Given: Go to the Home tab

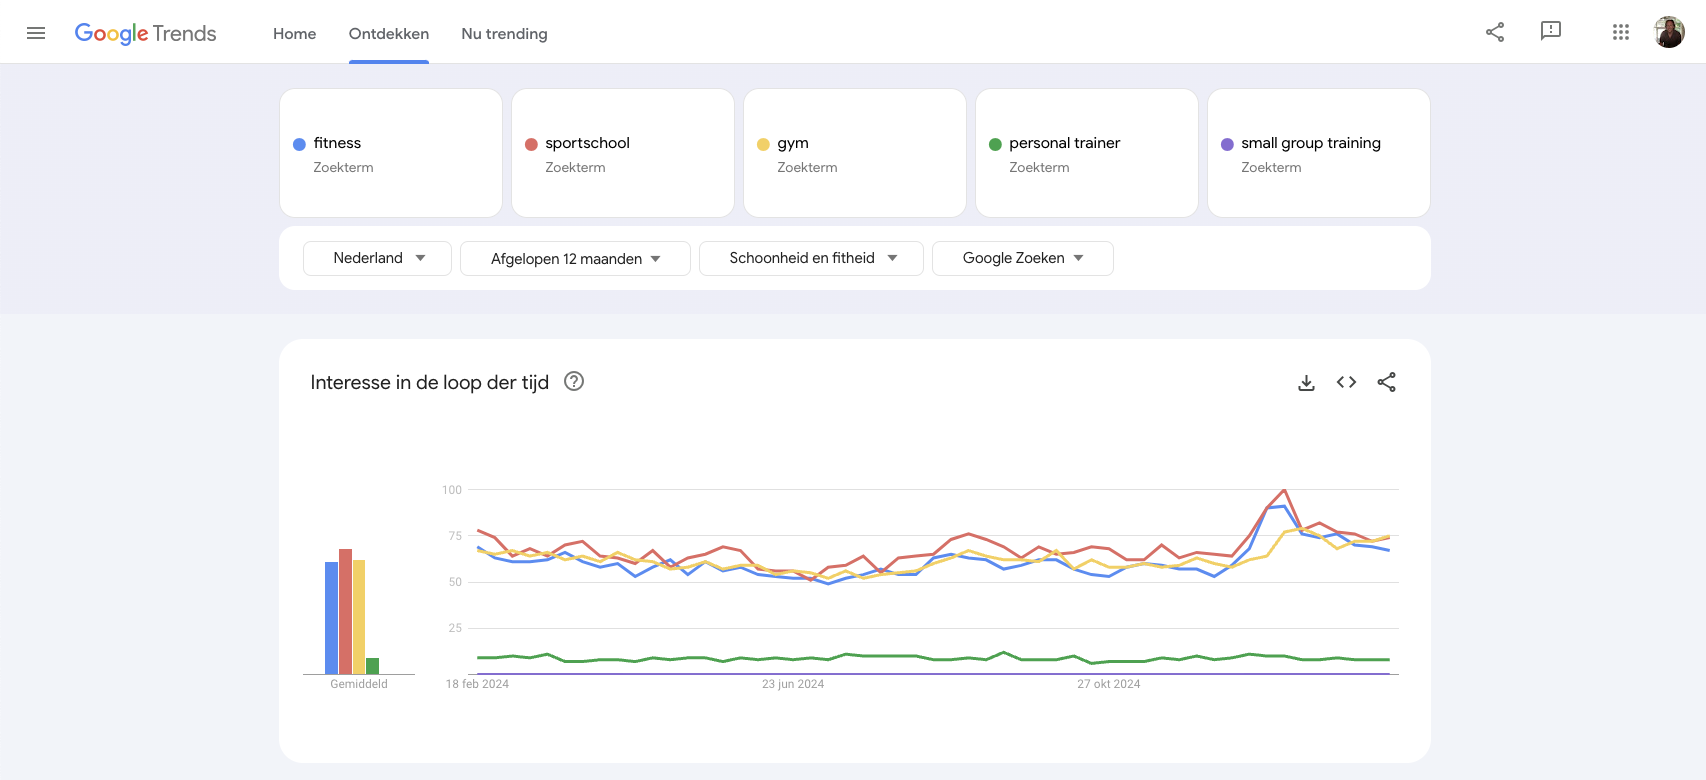Looking at the screenshot, I should tap(294, 33).
